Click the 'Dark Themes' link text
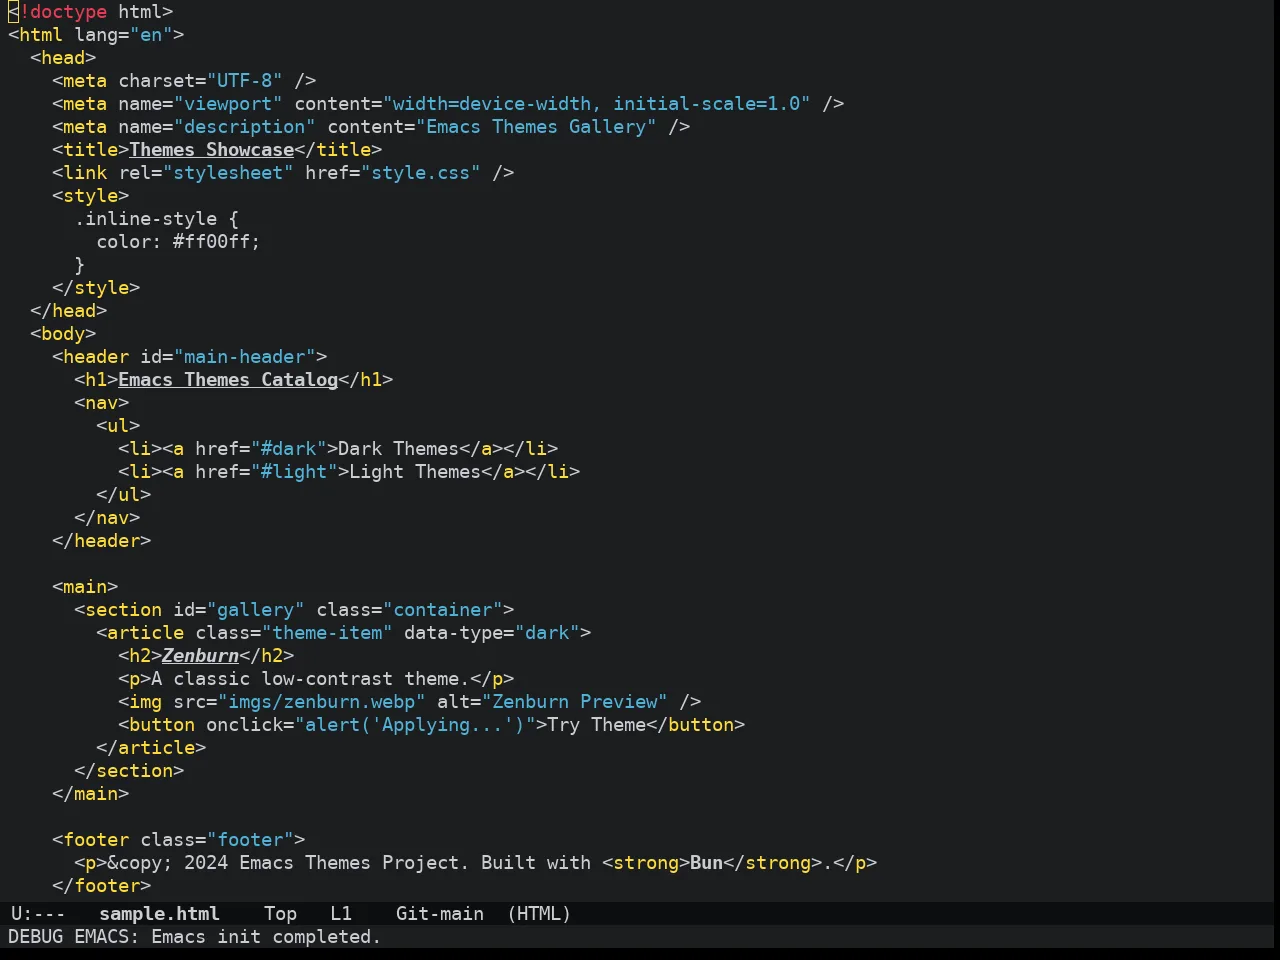Image resolution: width=1280 pixels, height=960 pixels. (399, 449)
